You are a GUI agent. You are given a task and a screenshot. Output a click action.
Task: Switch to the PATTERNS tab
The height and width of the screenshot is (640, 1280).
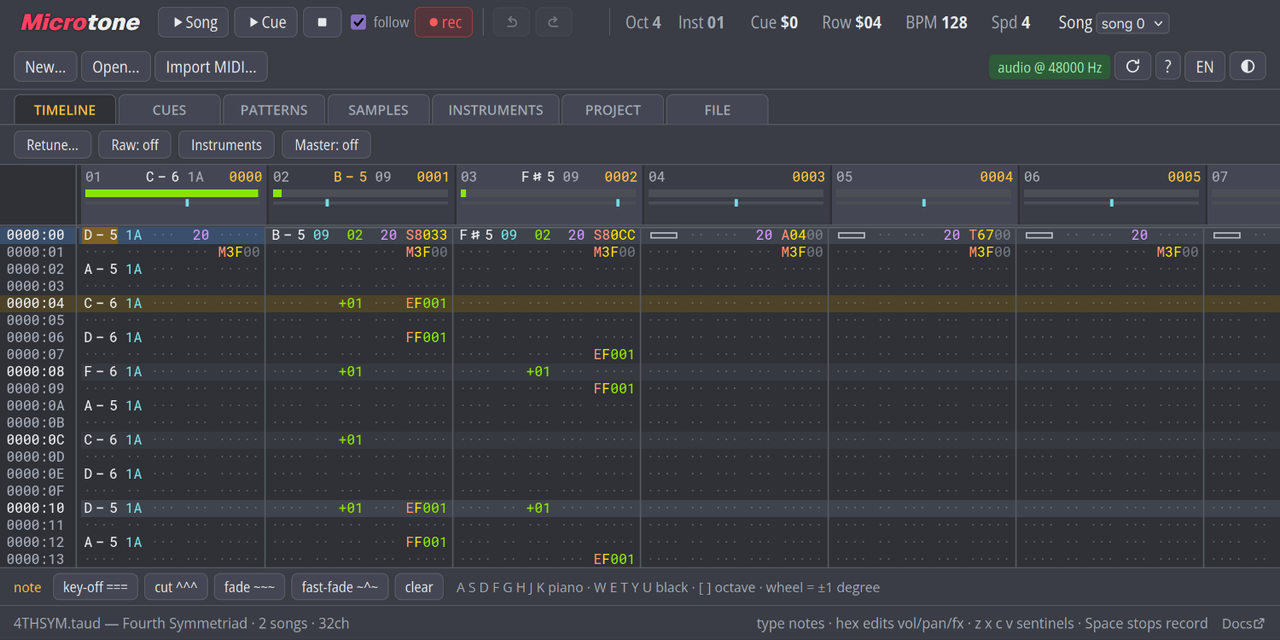[274, 110]
